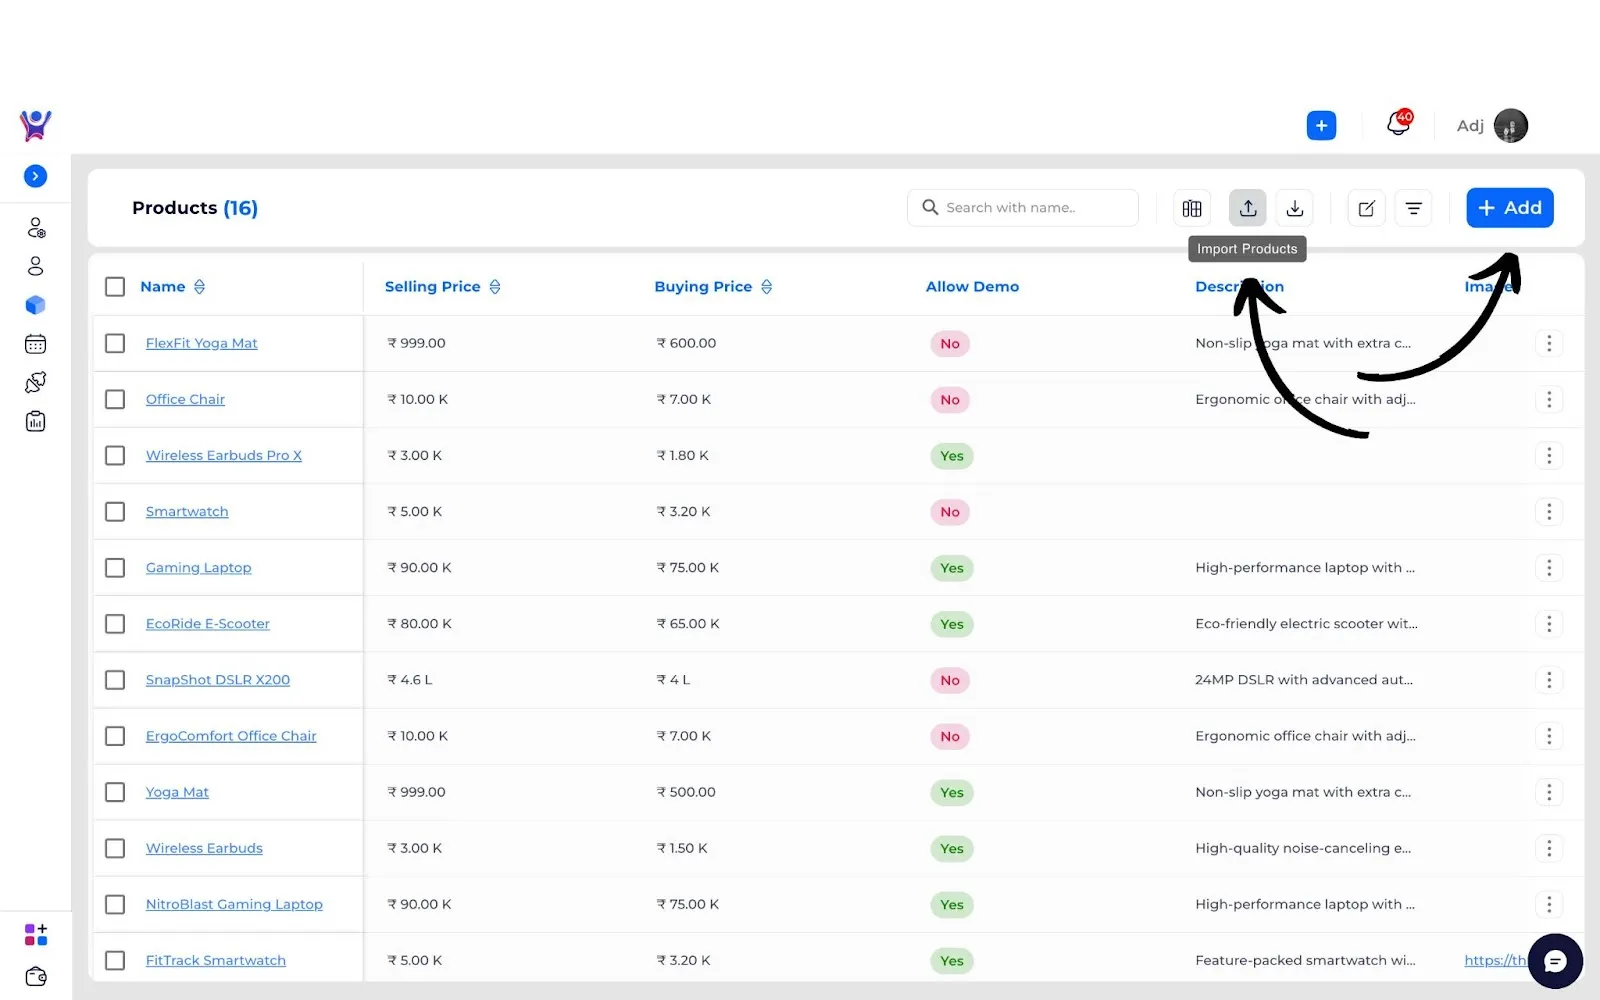Screen dimensions: 1600x1000
Task: Open the wallet sidebar icon
Action: click(x=36, y=976)
